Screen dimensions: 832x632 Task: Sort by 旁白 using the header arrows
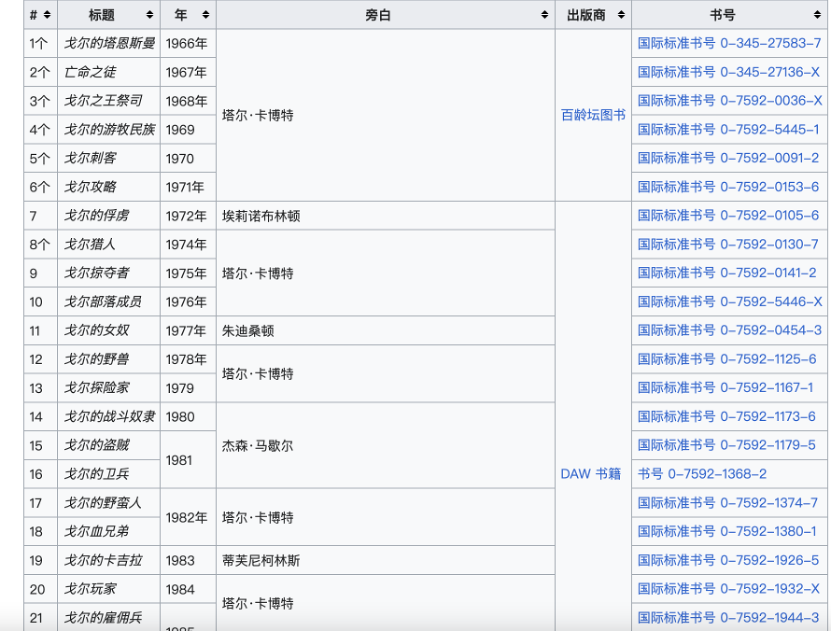click(545, 15)
